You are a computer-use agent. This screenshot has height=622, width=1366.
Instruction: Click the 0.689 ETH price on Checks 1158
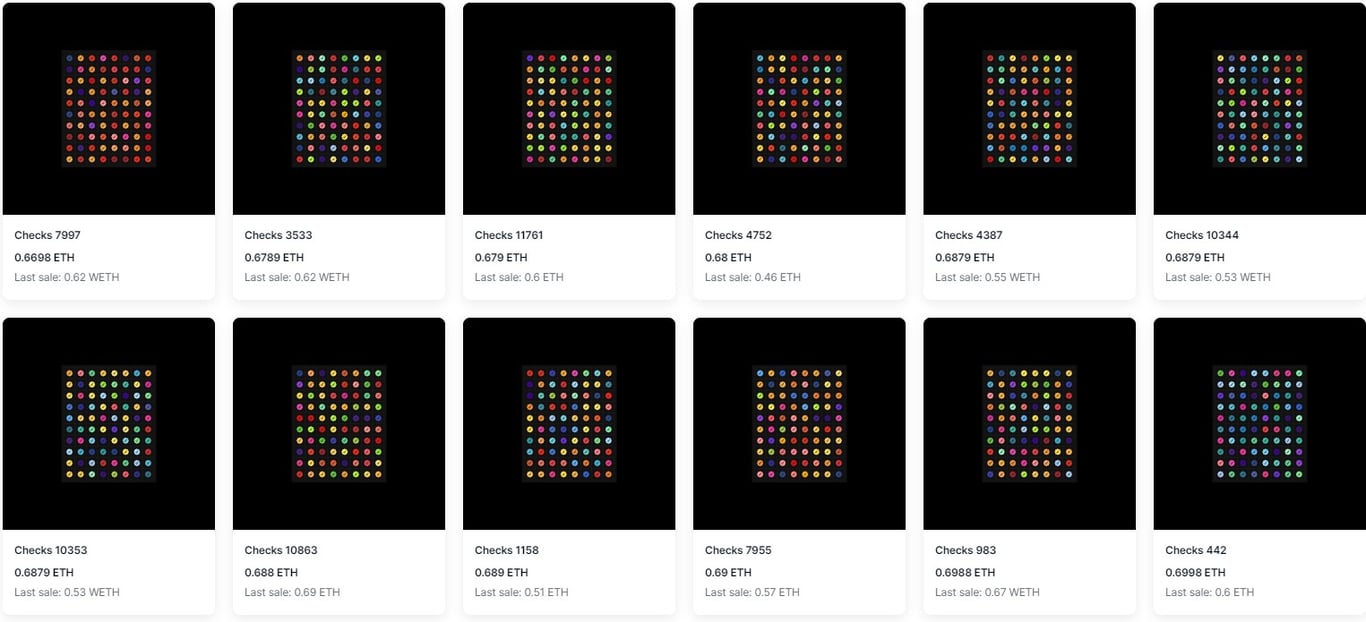pyautogui.click(x=501, y=572)
